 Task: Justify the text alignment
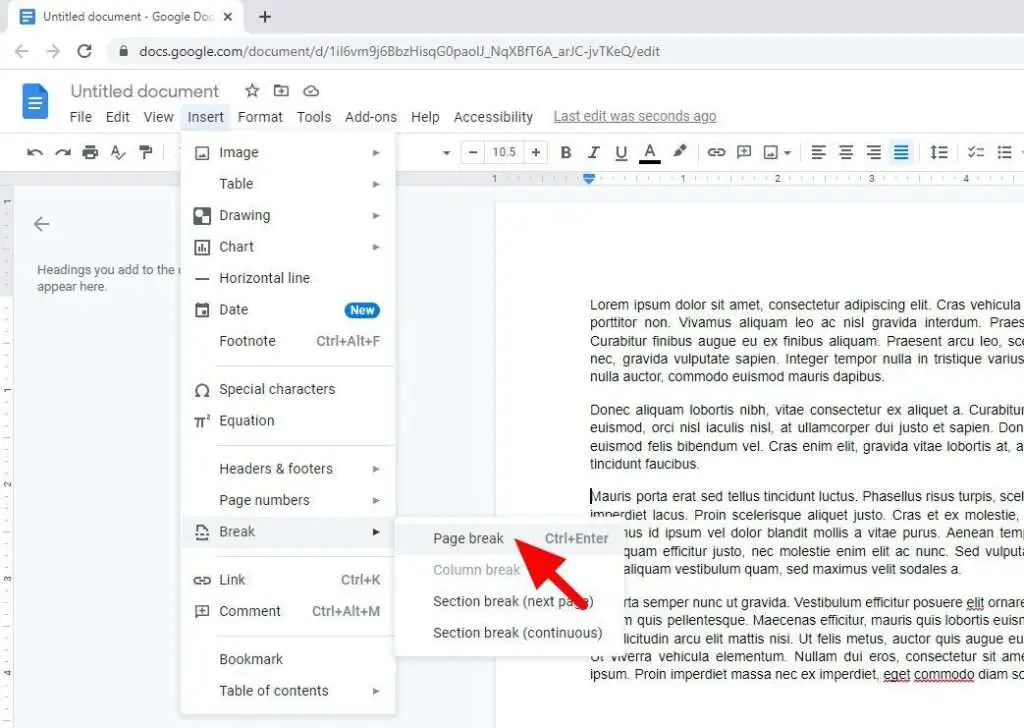click(901, 153)
